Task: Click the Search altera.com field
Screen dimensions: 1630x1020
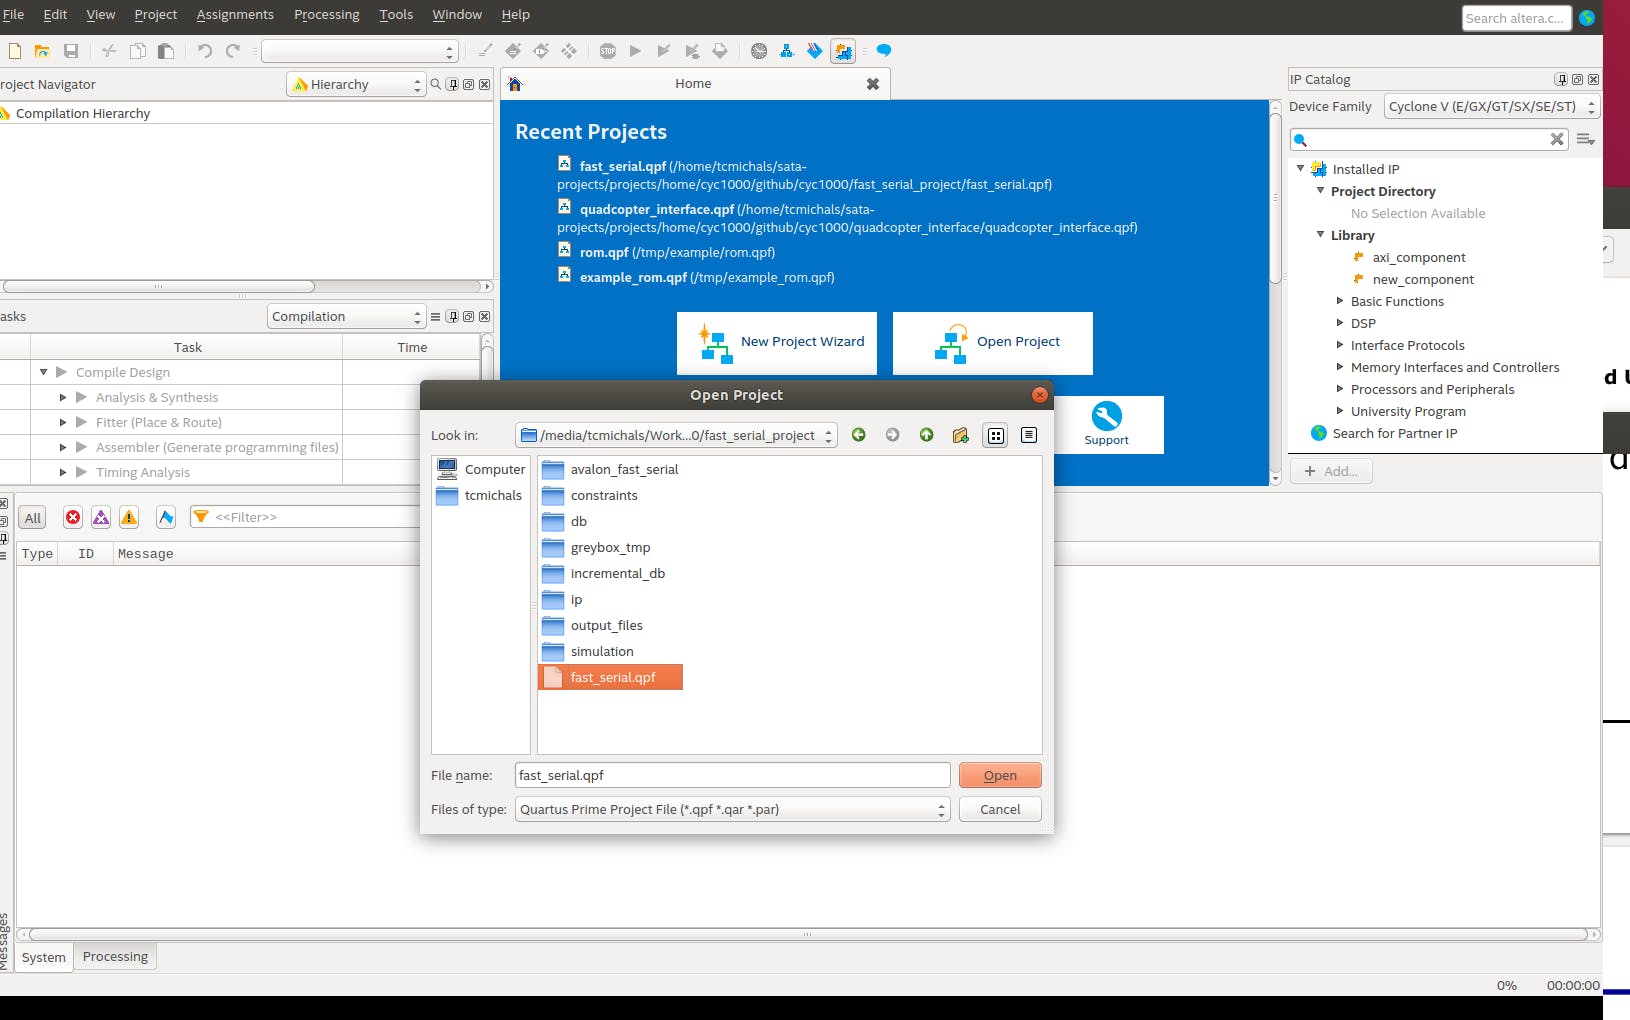Action: pyautogui.click(x=1515, y=18)
